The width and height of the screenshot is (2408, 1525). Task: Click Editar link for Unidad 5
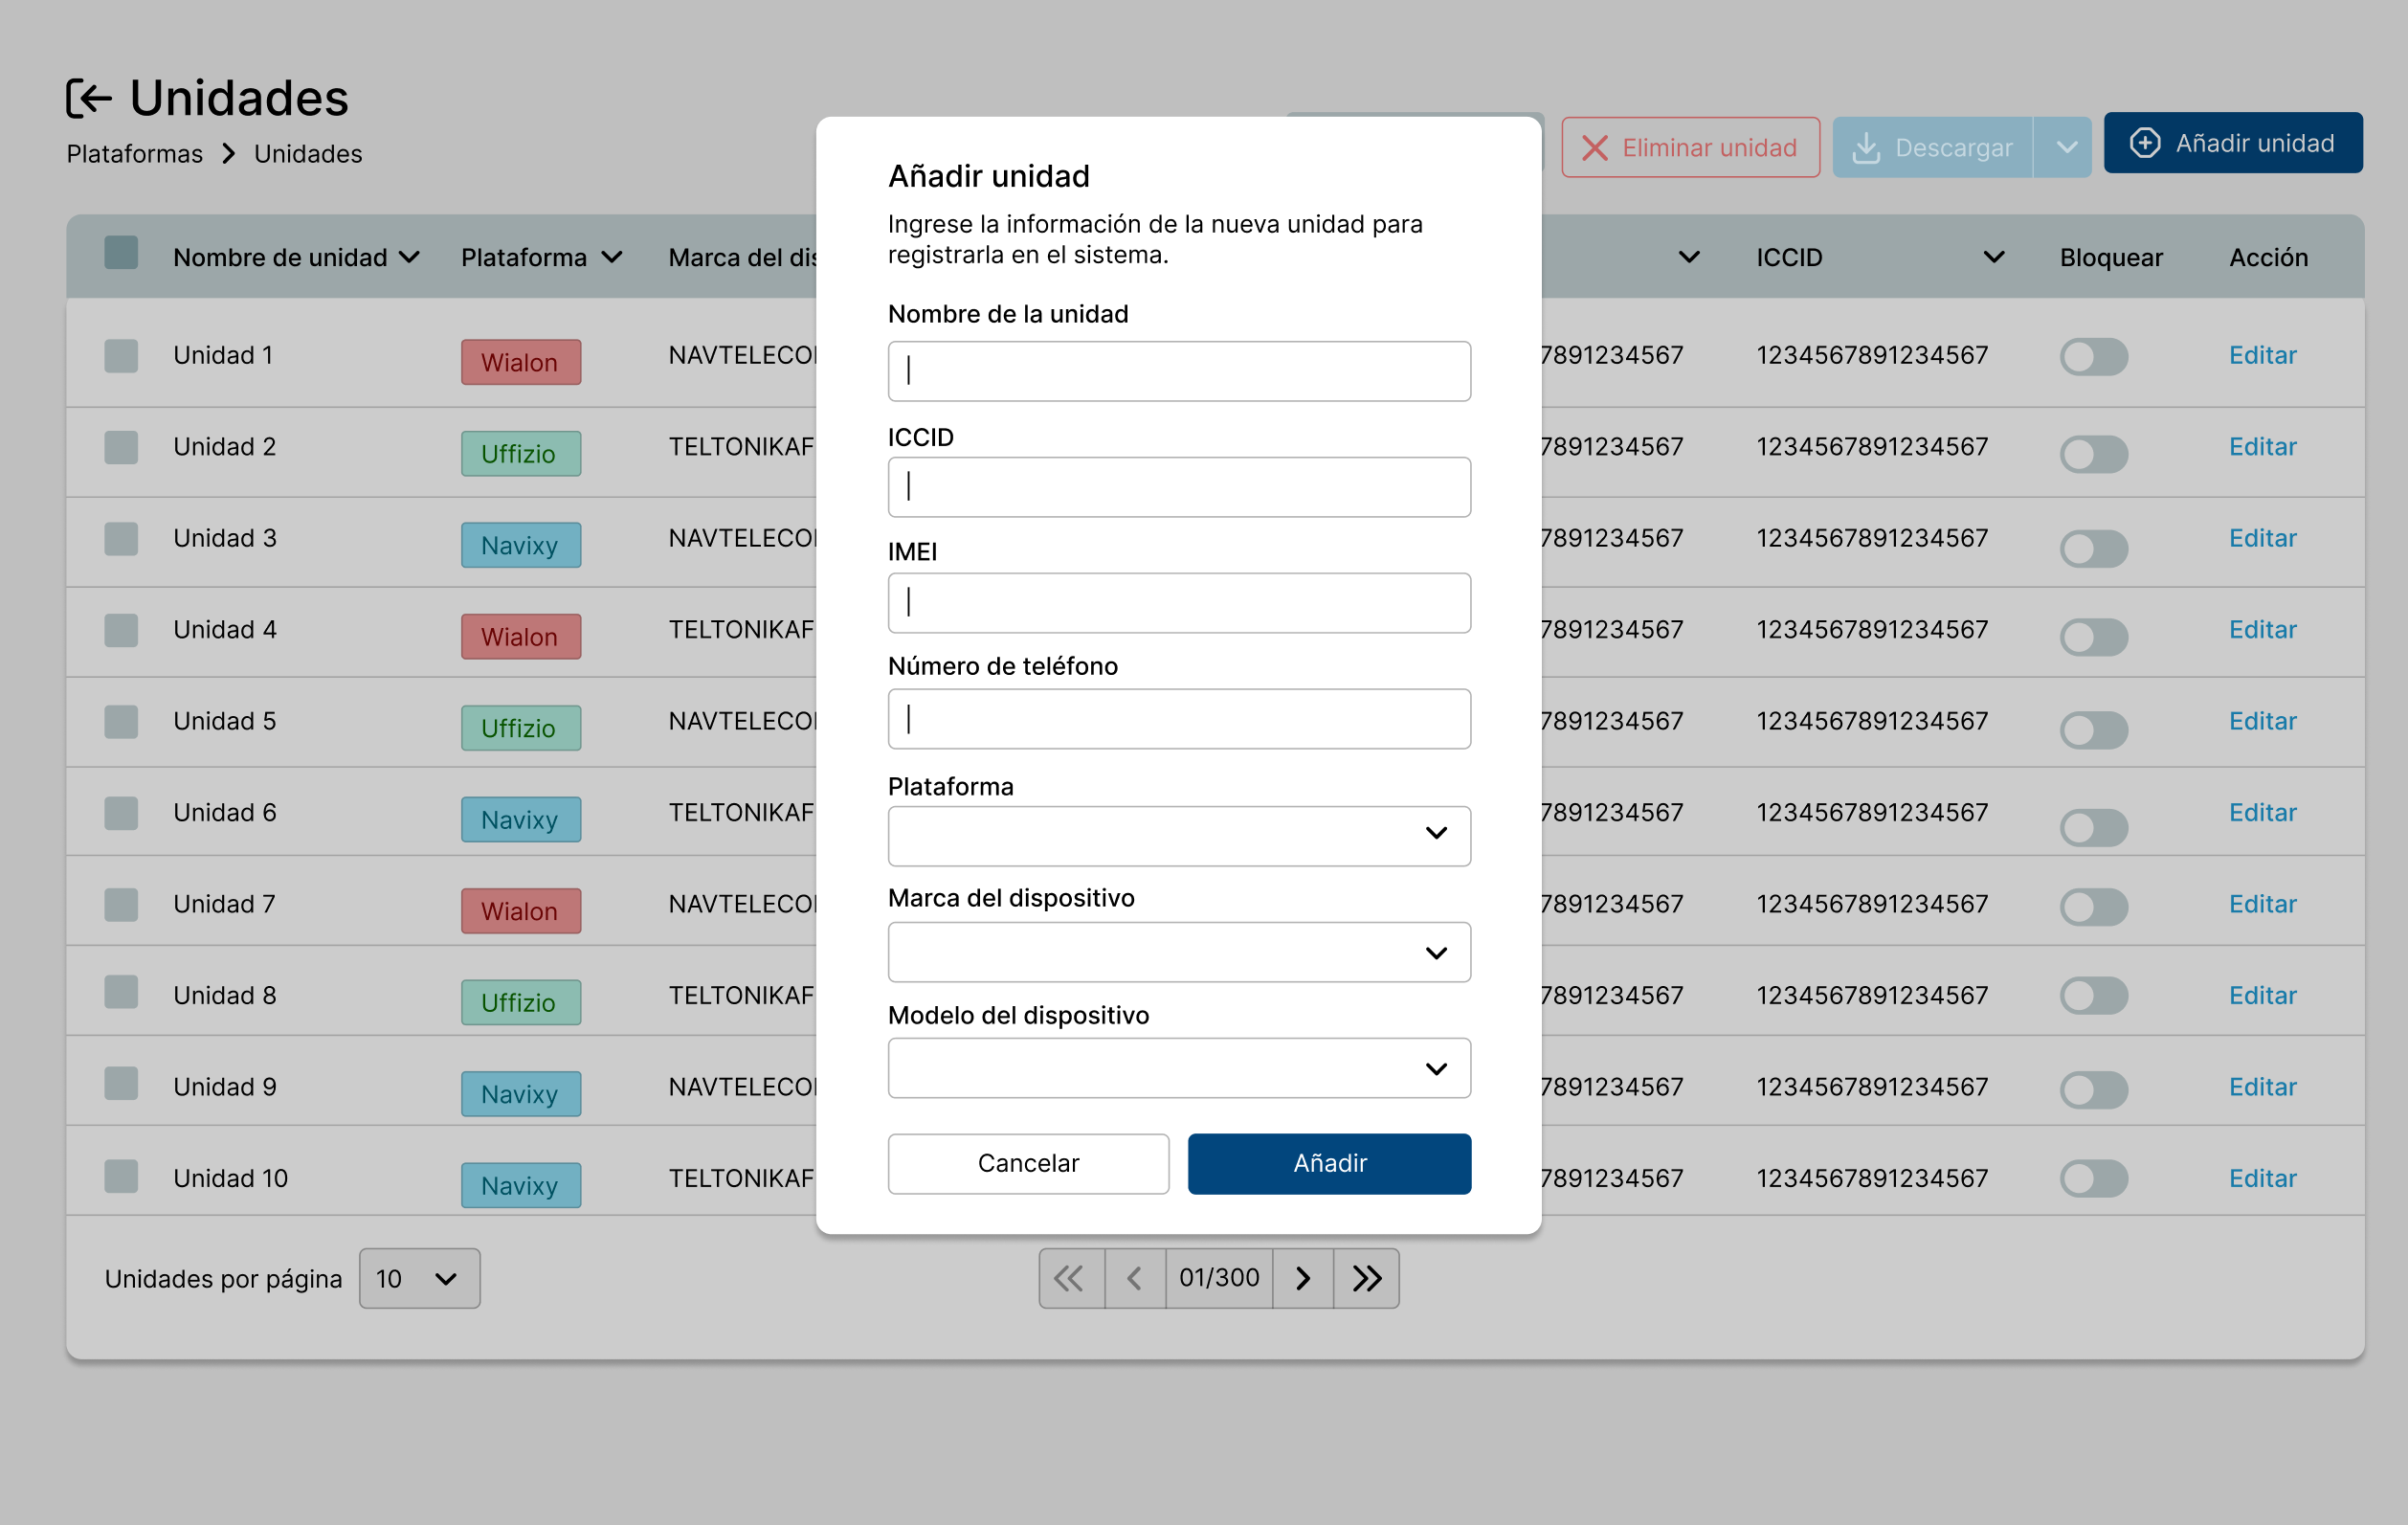[x=2261, y=721]
